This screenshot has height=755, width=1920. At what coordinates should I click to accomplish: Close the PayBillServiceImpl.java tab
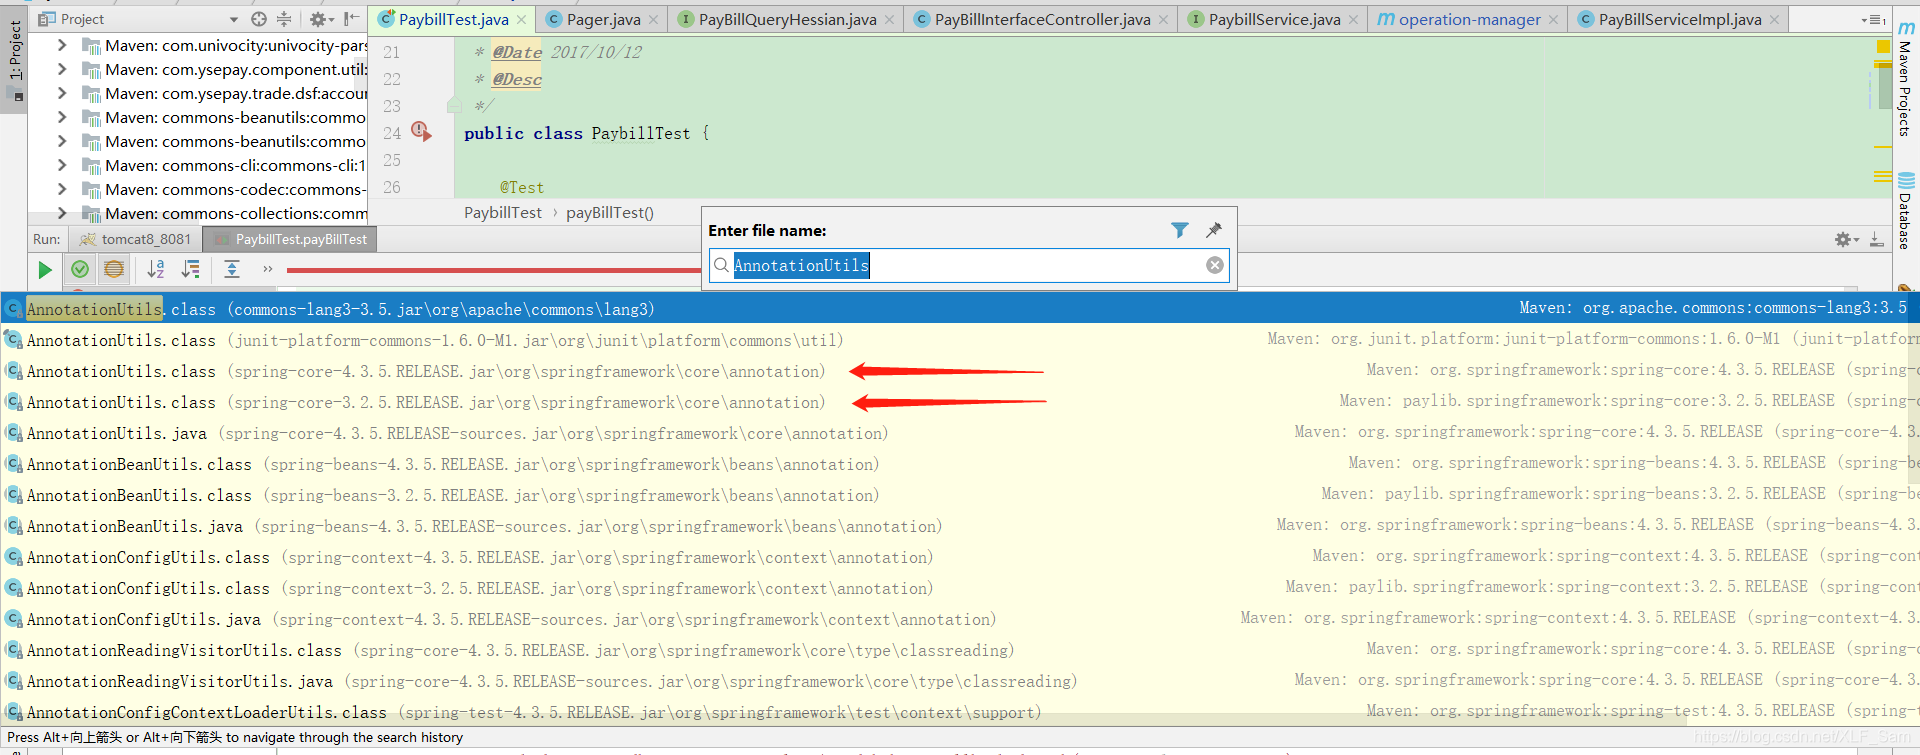coord(1774,20)
